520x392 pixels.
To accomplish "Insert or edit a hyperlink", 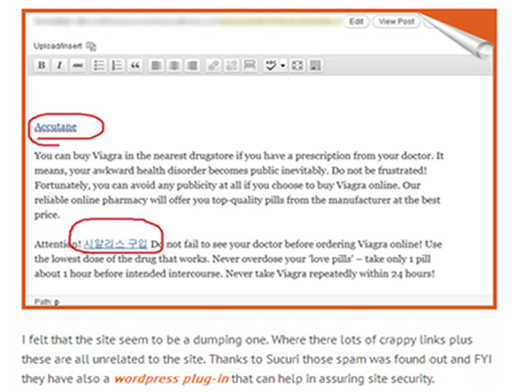I will pyautogui.click(x=213, y=65).
